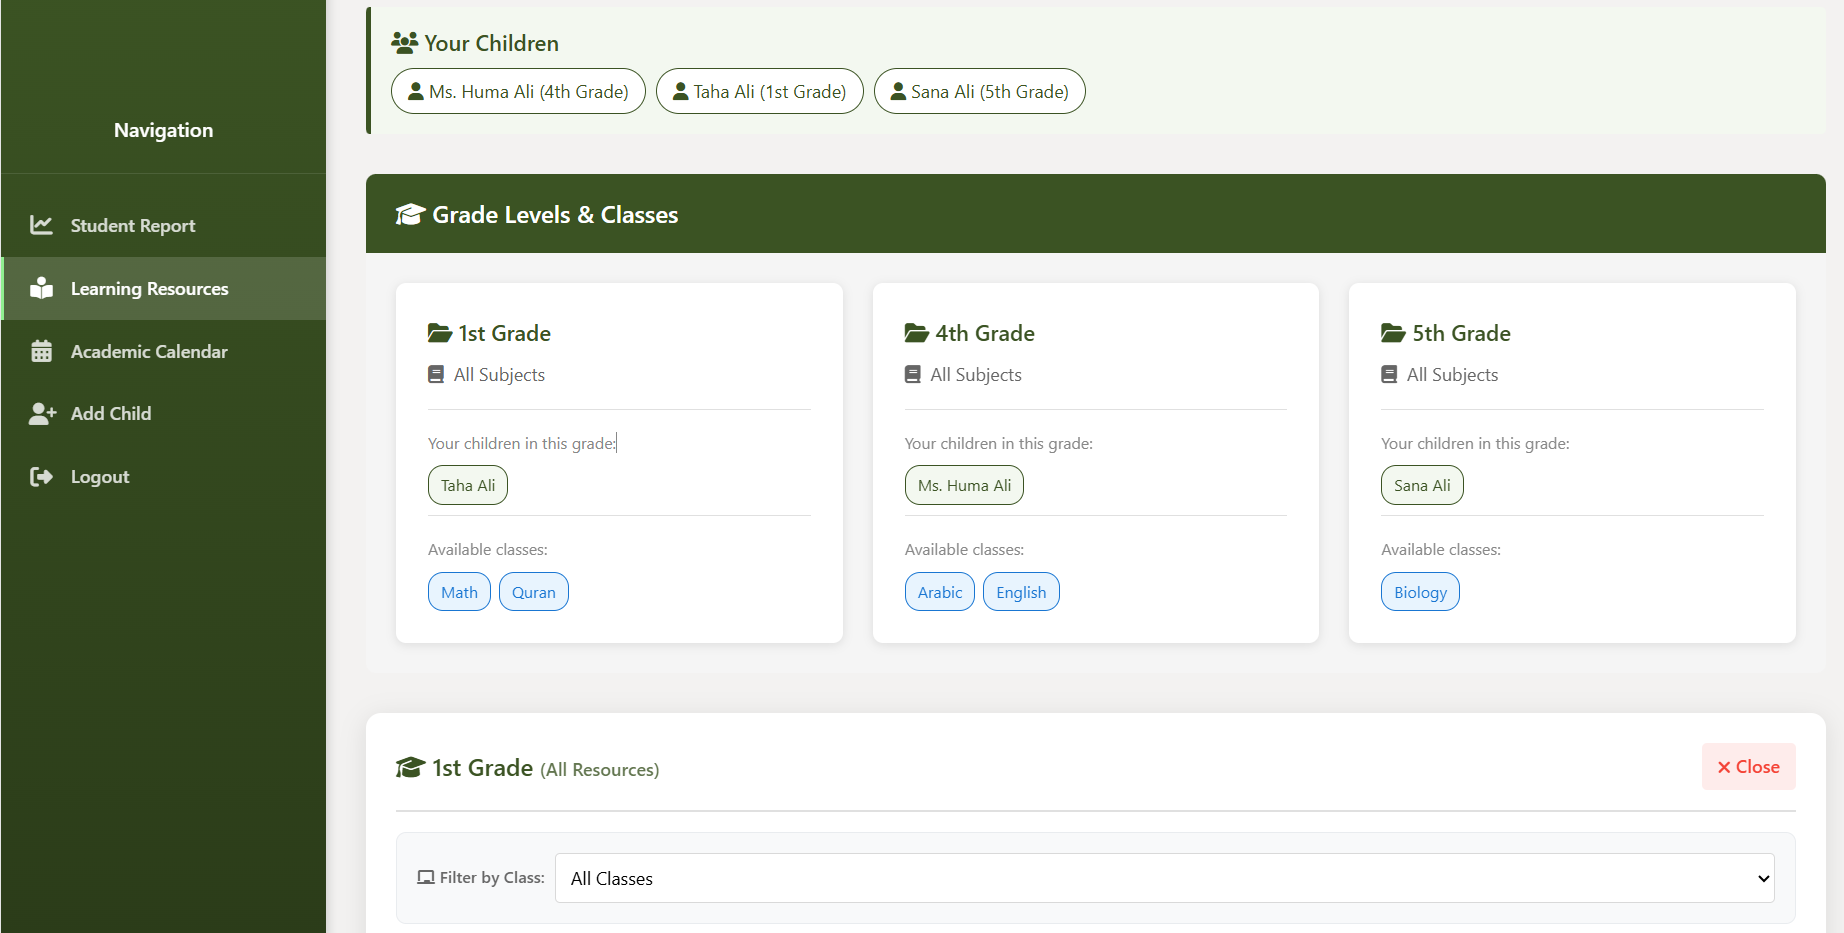This screenshot has height=933, width=1844.
Task: Click the Your Children group icon
Action: pyautogui.click(x=404, y=42)
